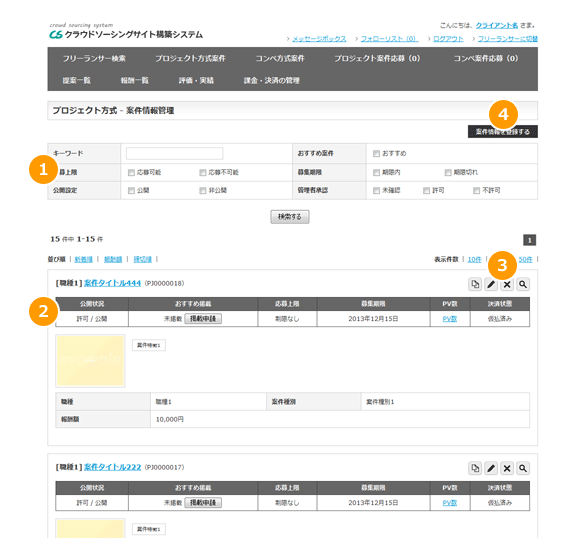Preview 案件タイトル222 with the magnifier icon
The image size is (585, 550).
[x=523, y=468]
